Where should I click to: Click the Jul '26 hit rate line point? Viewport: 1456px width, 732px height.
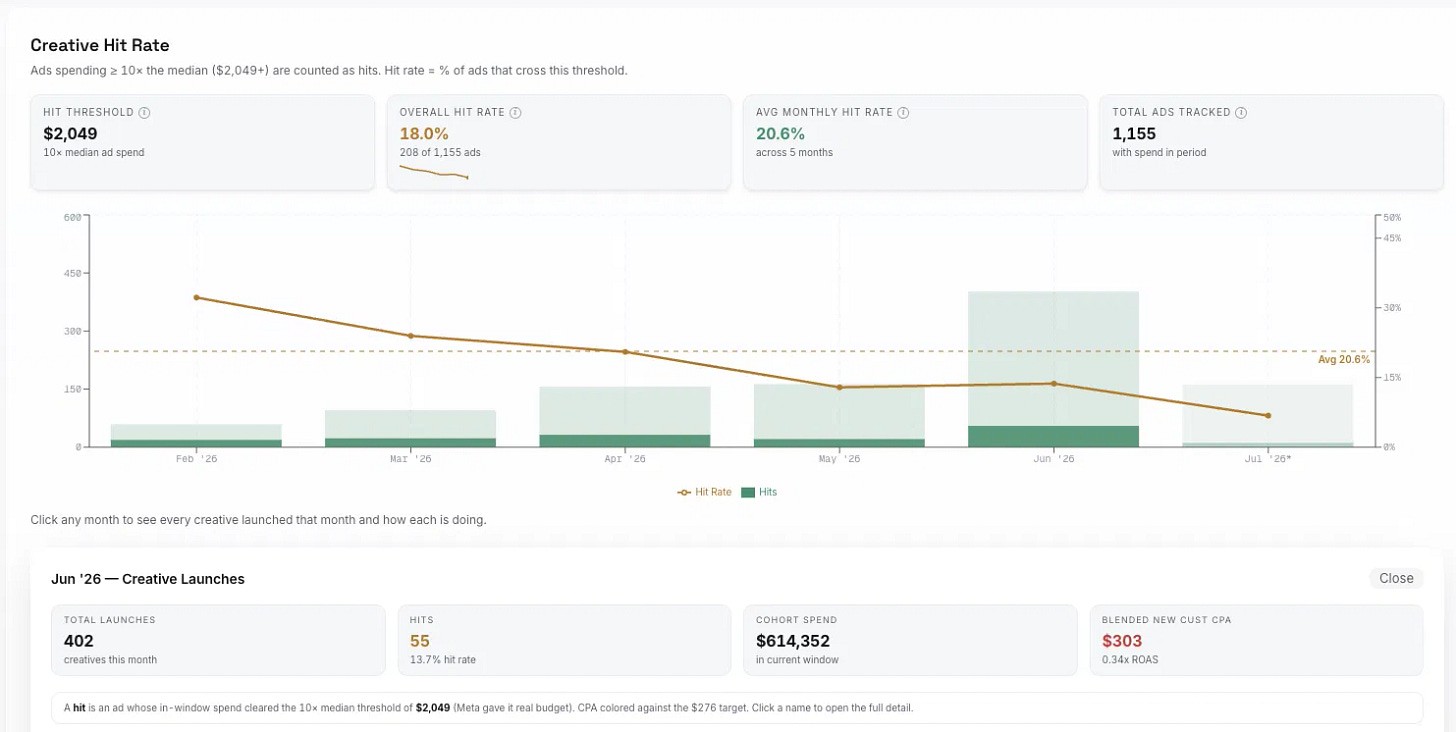(1268, 415)
